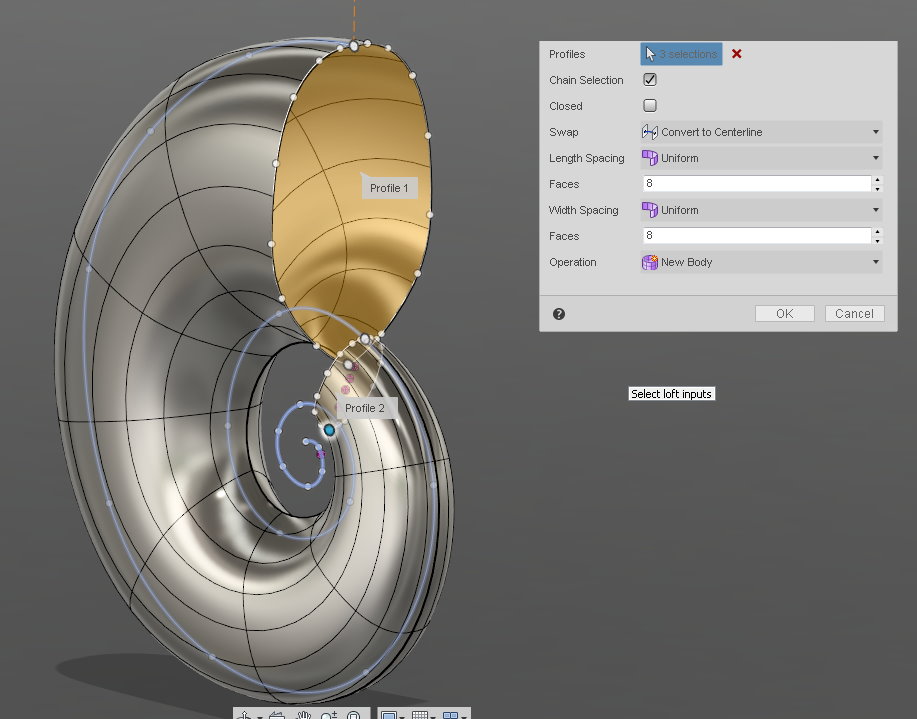This screenshot has width=917, height=719.
Task: Uncheck Chain Selection
Action: [650, 80]
